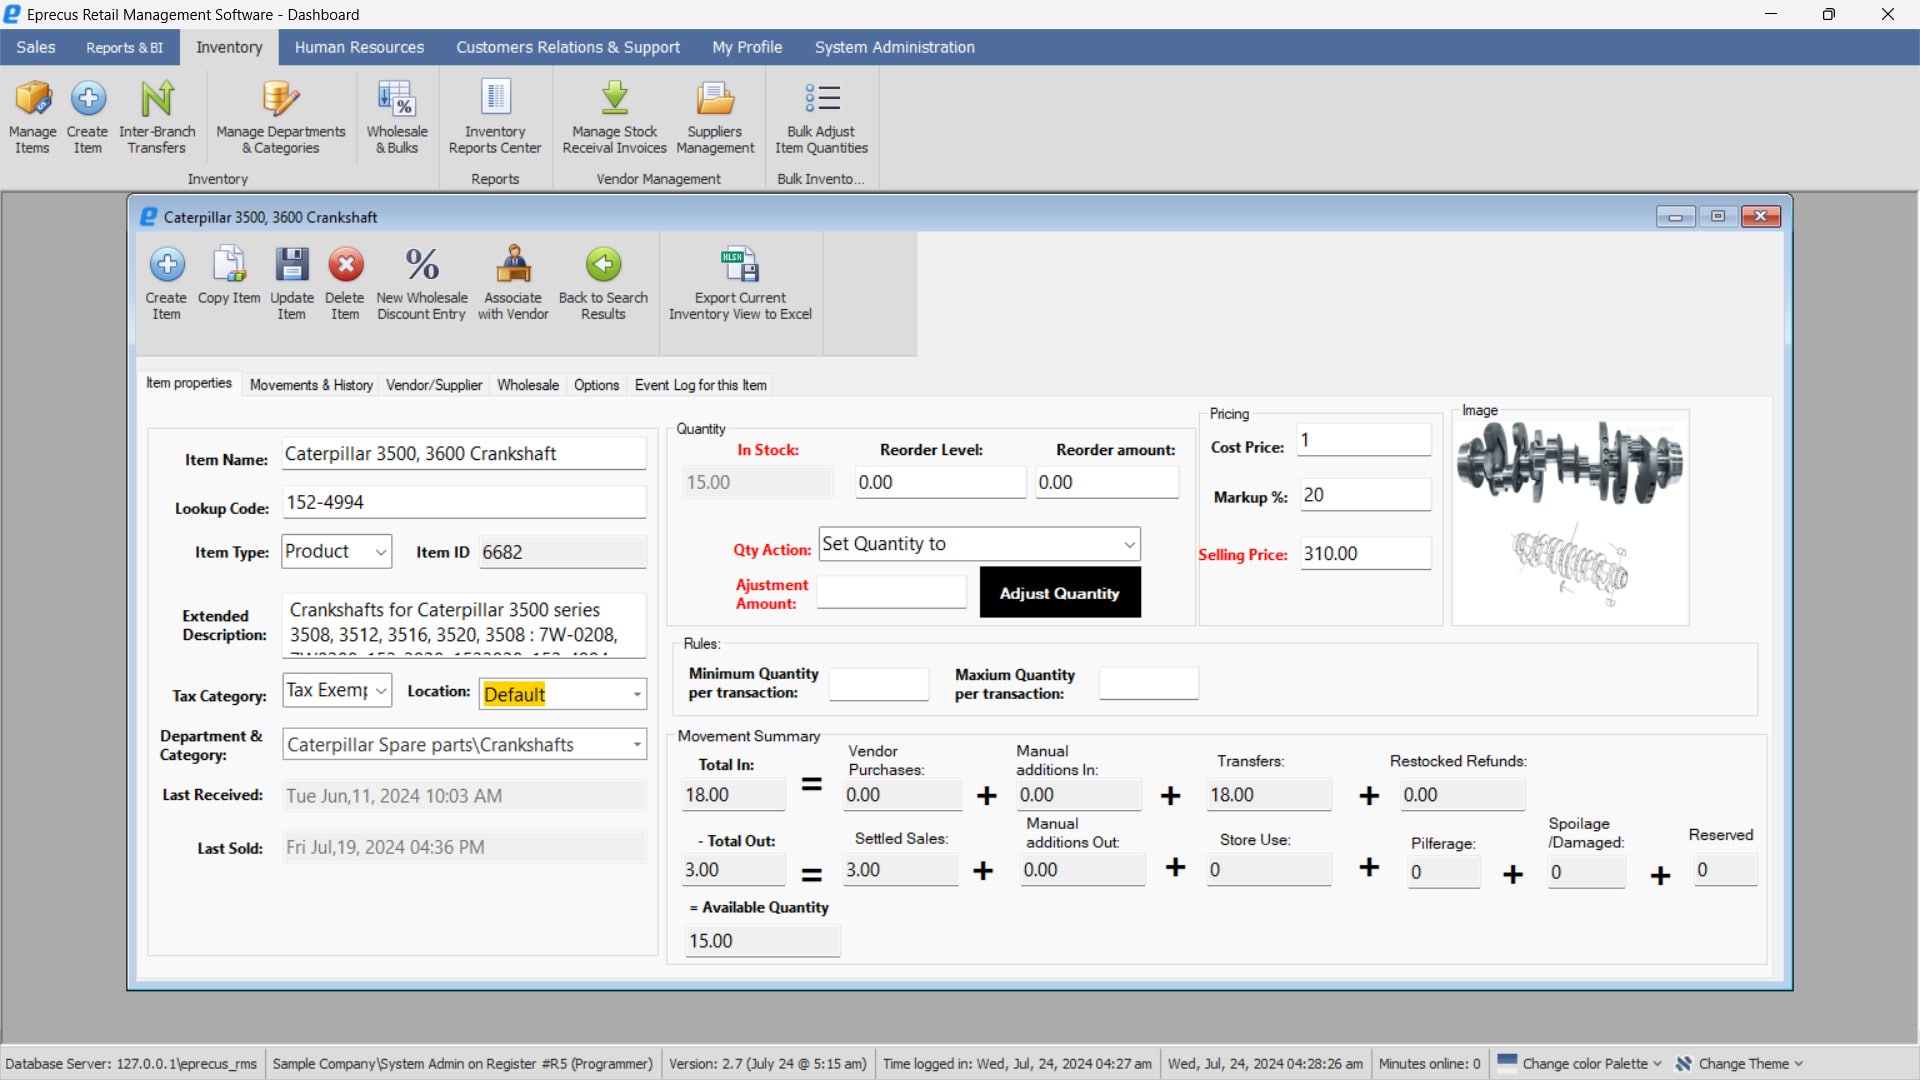Screen dimensions: 1920x1080
Task: Click Associate with Vendor icon
Action: pos(513,265)
